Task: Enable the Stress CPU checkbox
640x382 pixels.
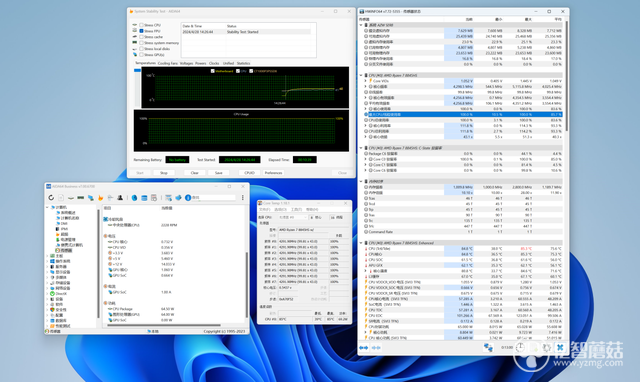Action: 141,25
